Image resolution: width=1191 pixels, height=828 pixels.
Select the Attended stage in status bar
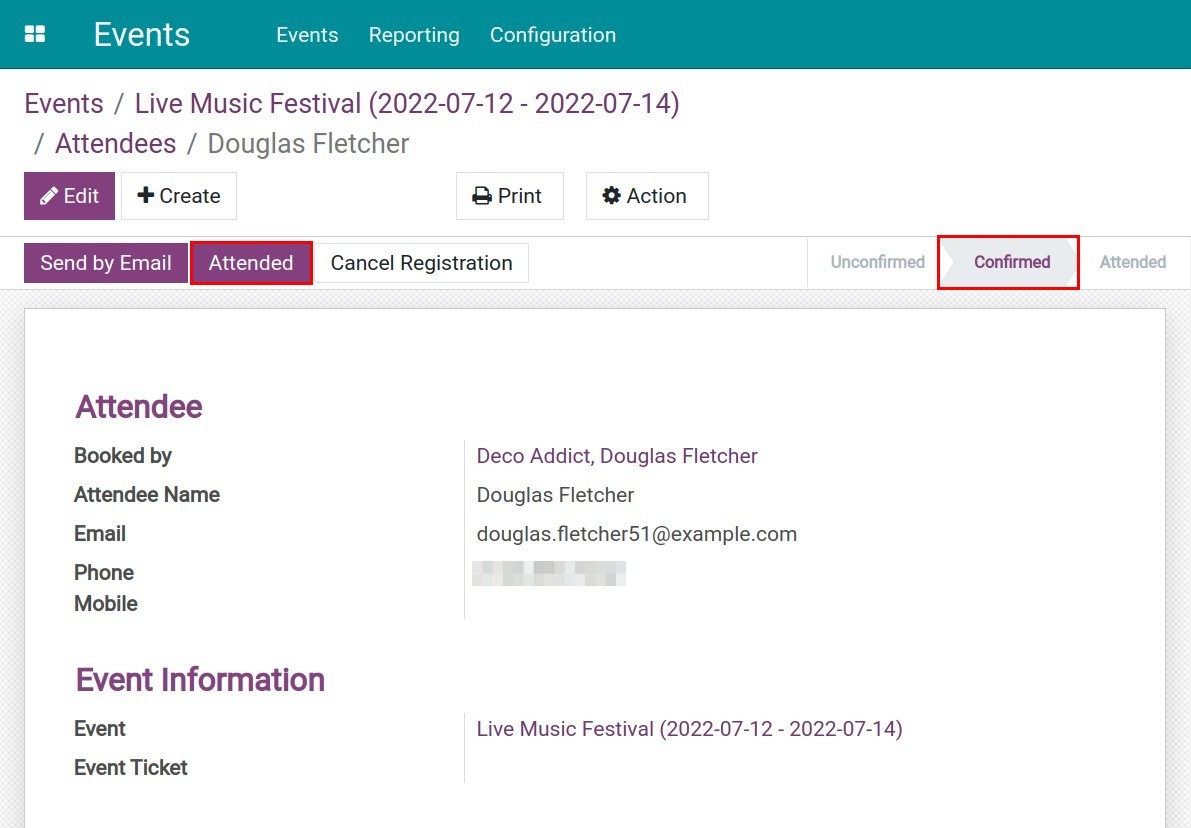[1132, 262]
